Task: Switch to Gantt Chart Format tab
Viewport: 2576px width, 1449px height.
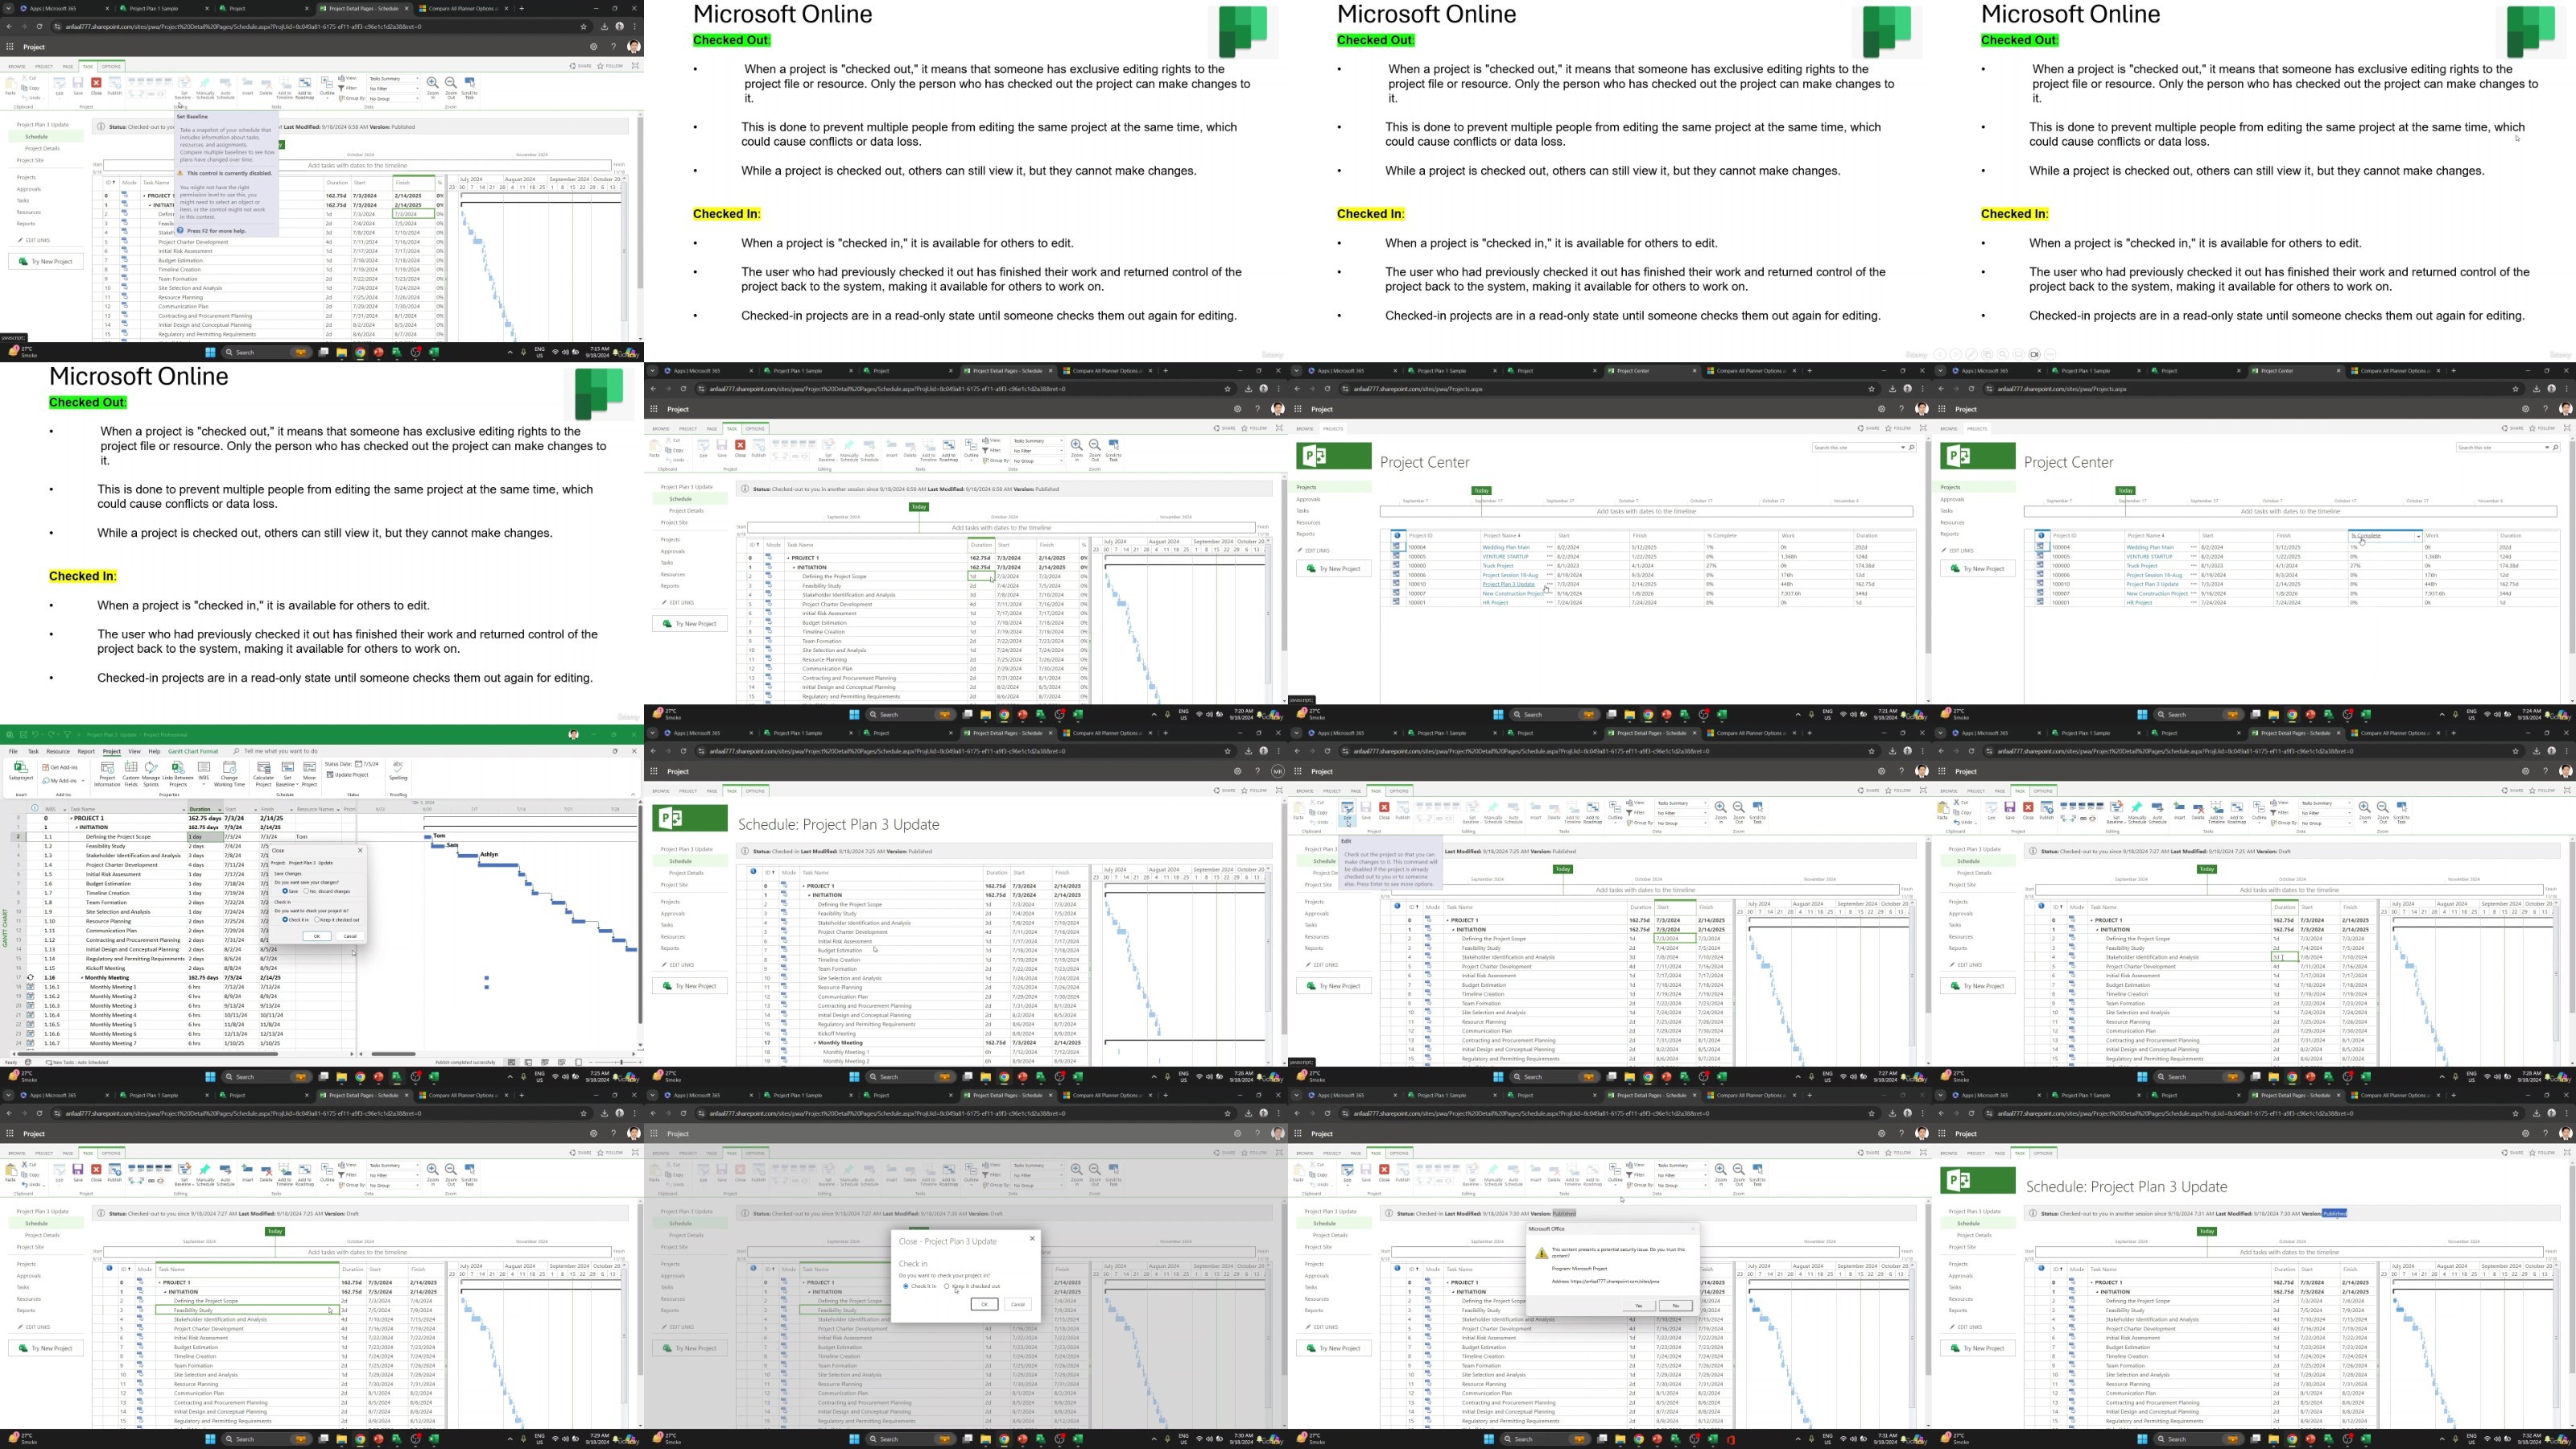Action: 193,751
